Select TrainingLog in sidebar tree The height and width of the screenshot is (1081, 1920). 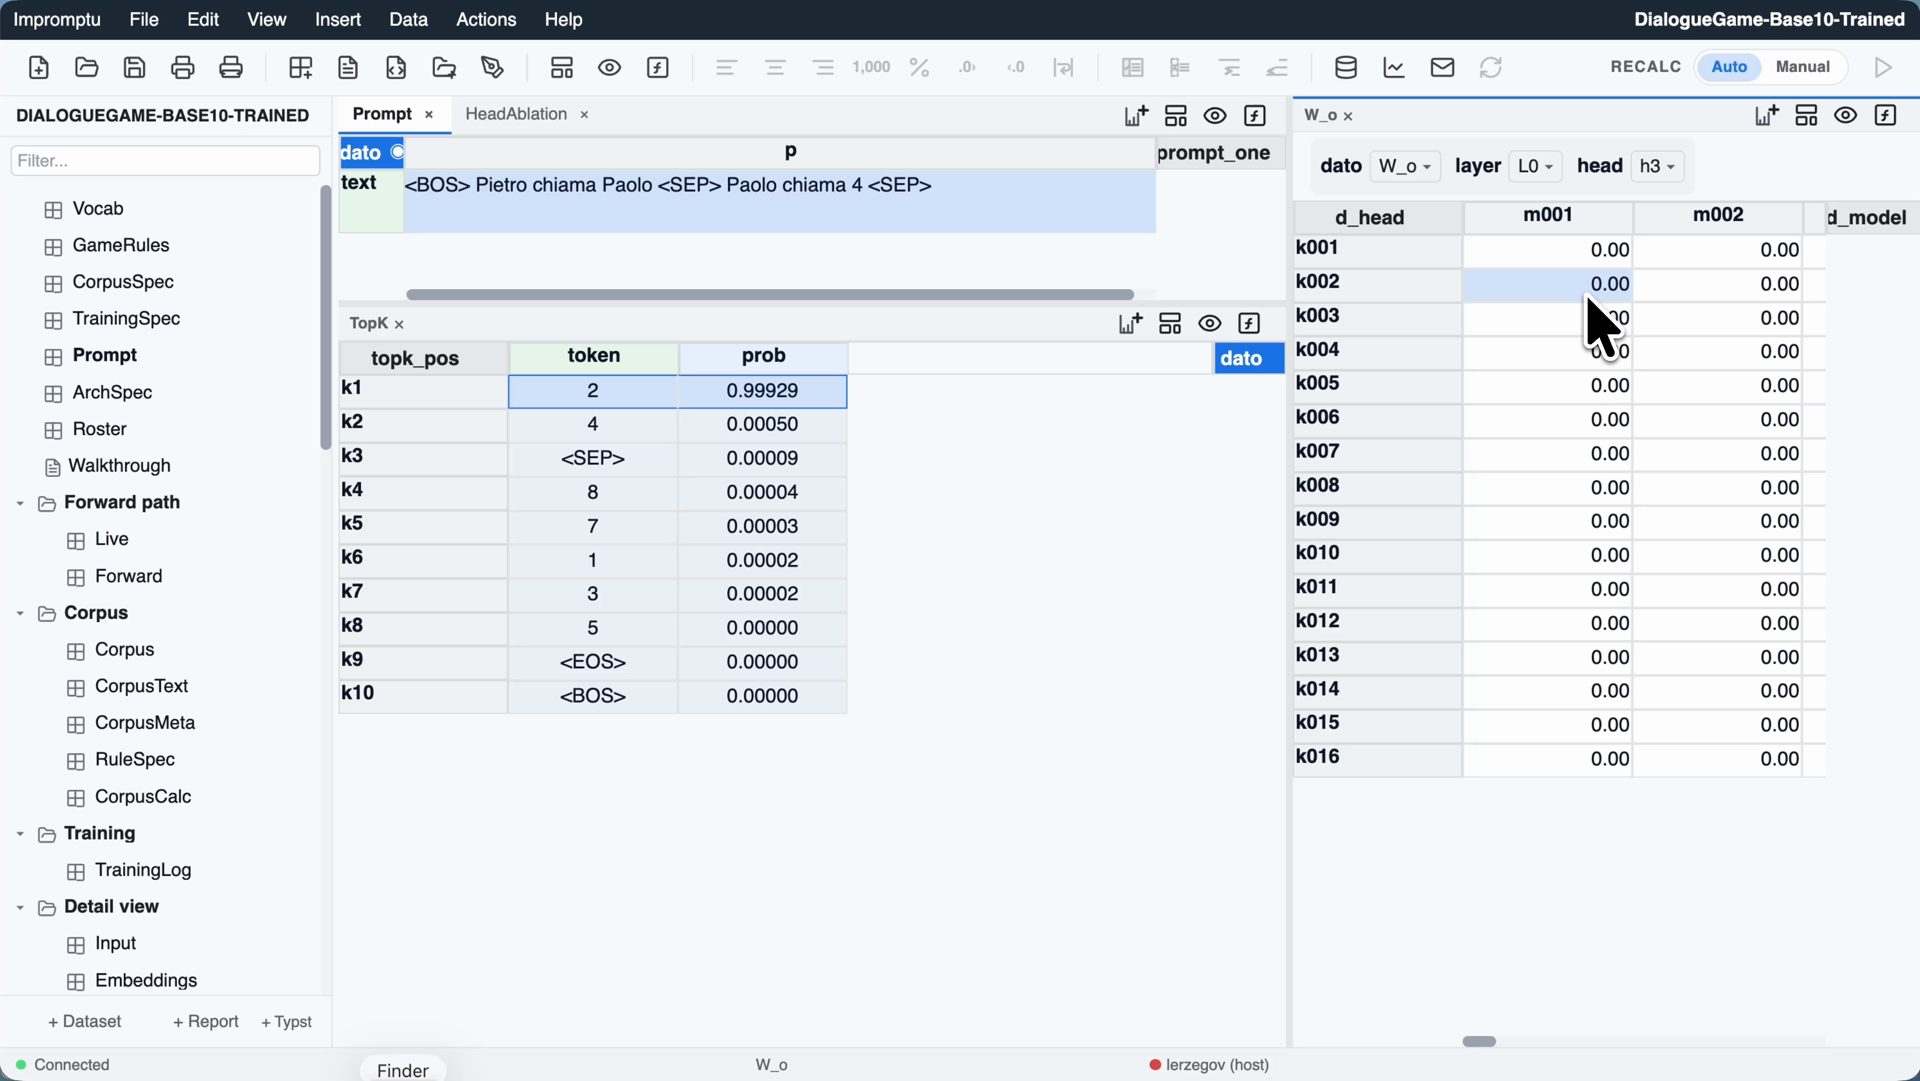[143, 870]
